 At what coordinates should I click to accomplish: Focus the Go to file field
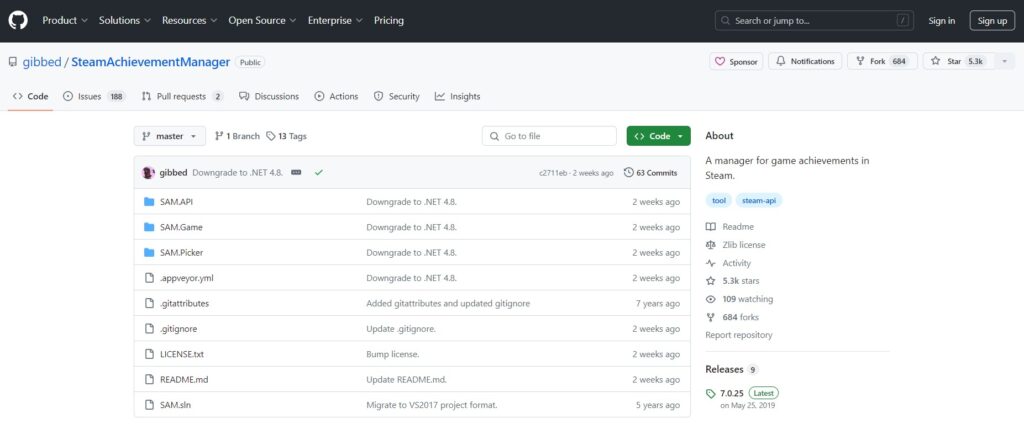pyautogui.click(x=549, y=136)
